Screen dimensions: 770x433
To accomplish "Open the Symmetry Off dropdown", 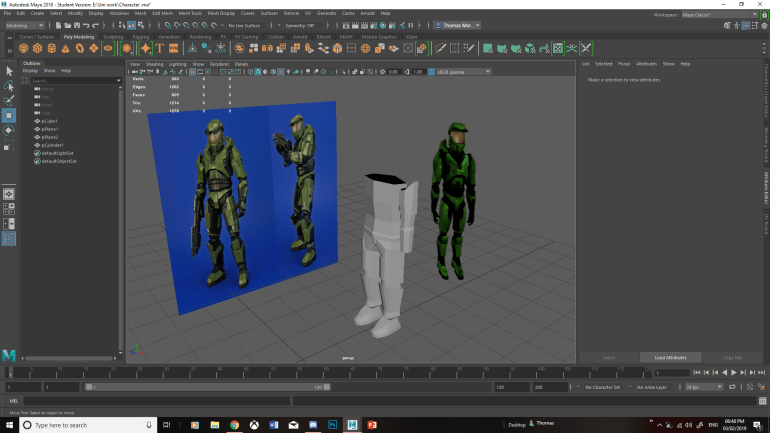I will [303, 26].
